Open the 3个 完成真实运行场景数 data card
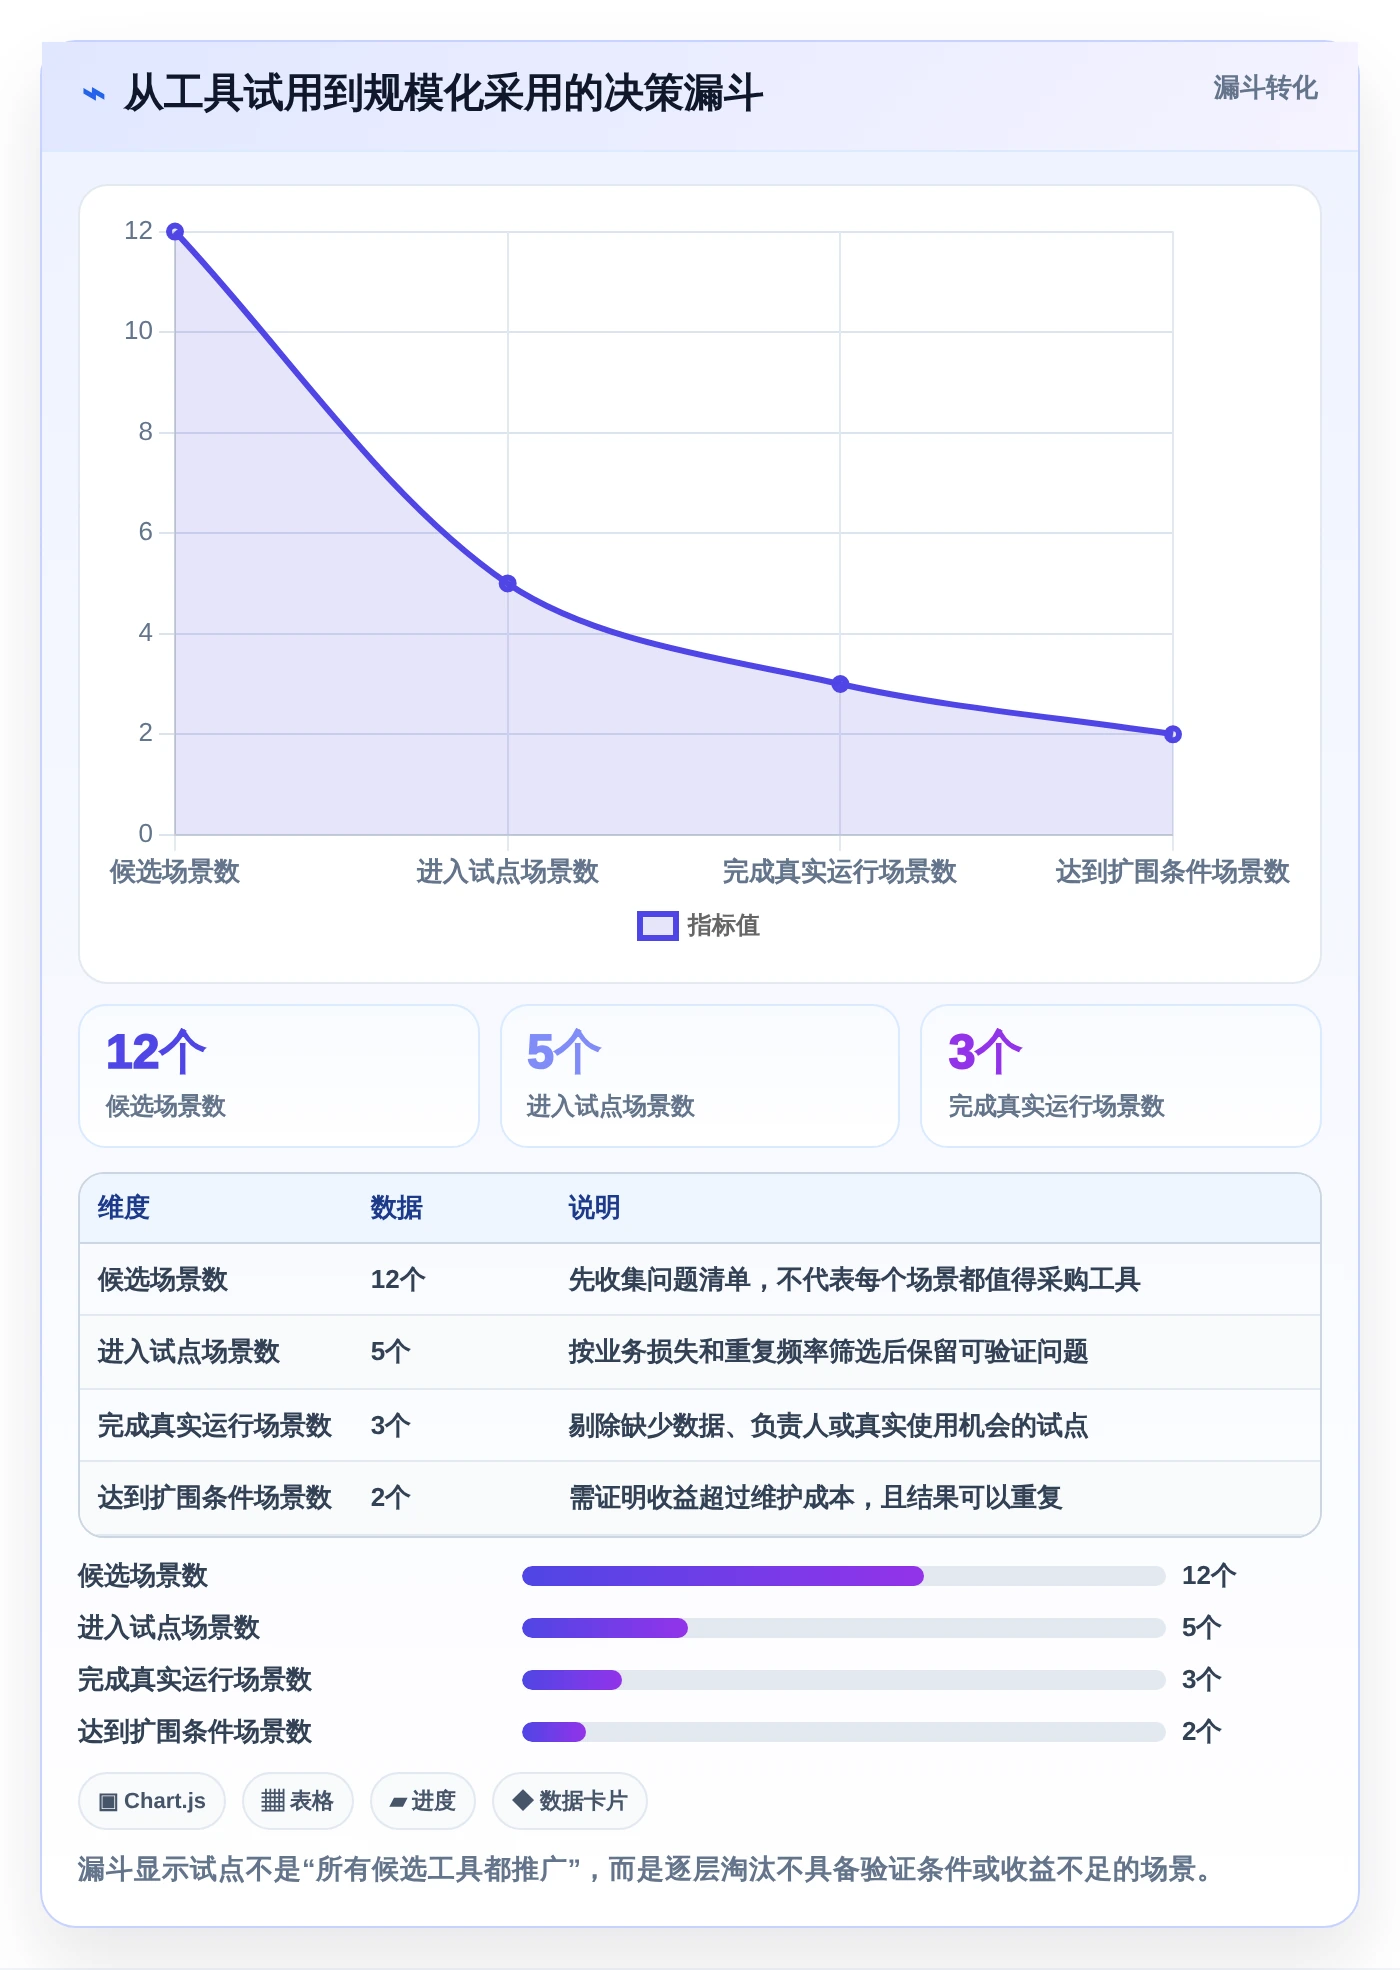This screenshot has height=1970, width=1400. pos(1121,1076)
